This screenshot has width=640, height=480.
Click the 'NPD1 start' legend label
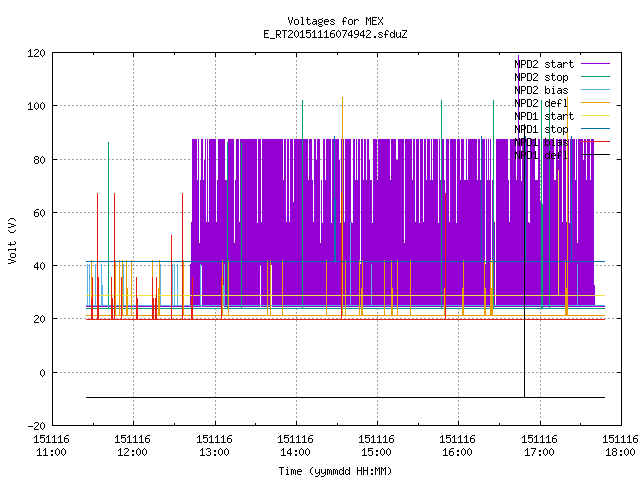coord(544,116)
